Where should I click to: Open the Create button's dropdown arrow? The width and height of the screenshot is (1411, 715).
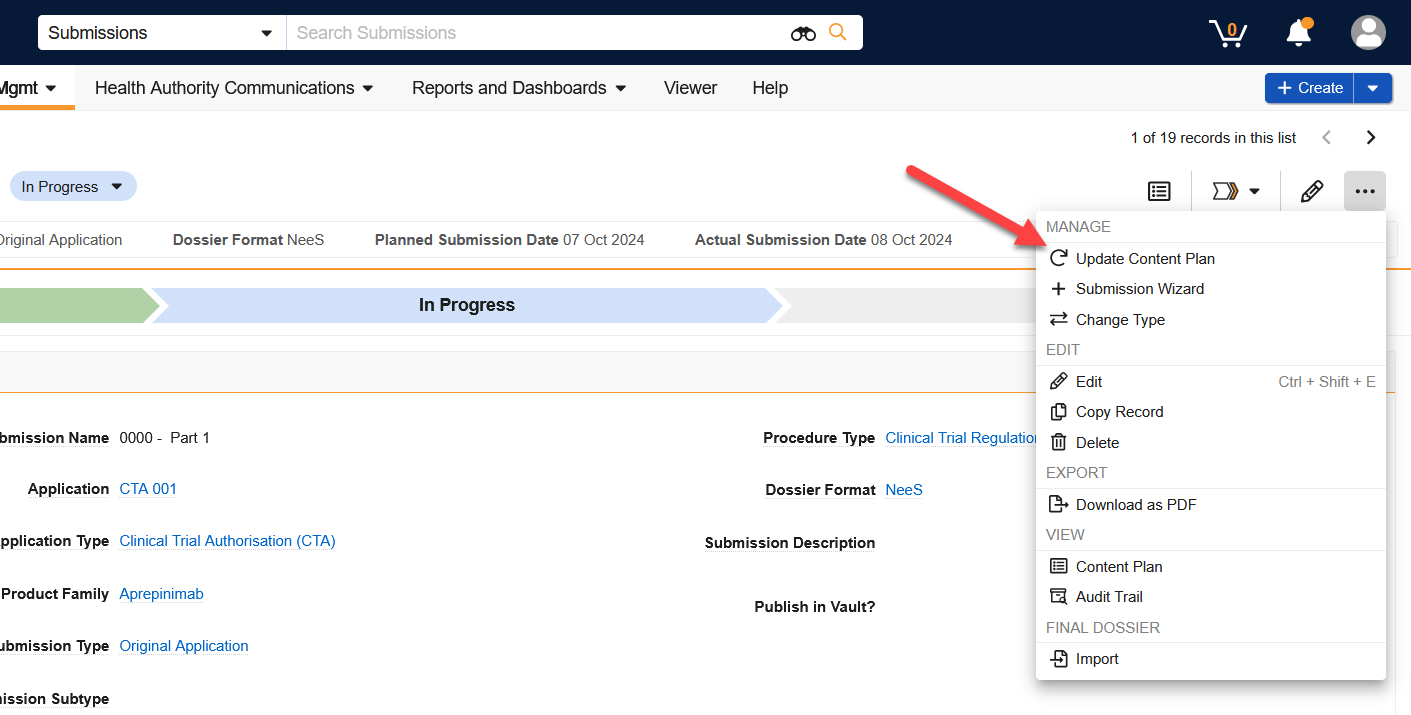click(1373, 88)
